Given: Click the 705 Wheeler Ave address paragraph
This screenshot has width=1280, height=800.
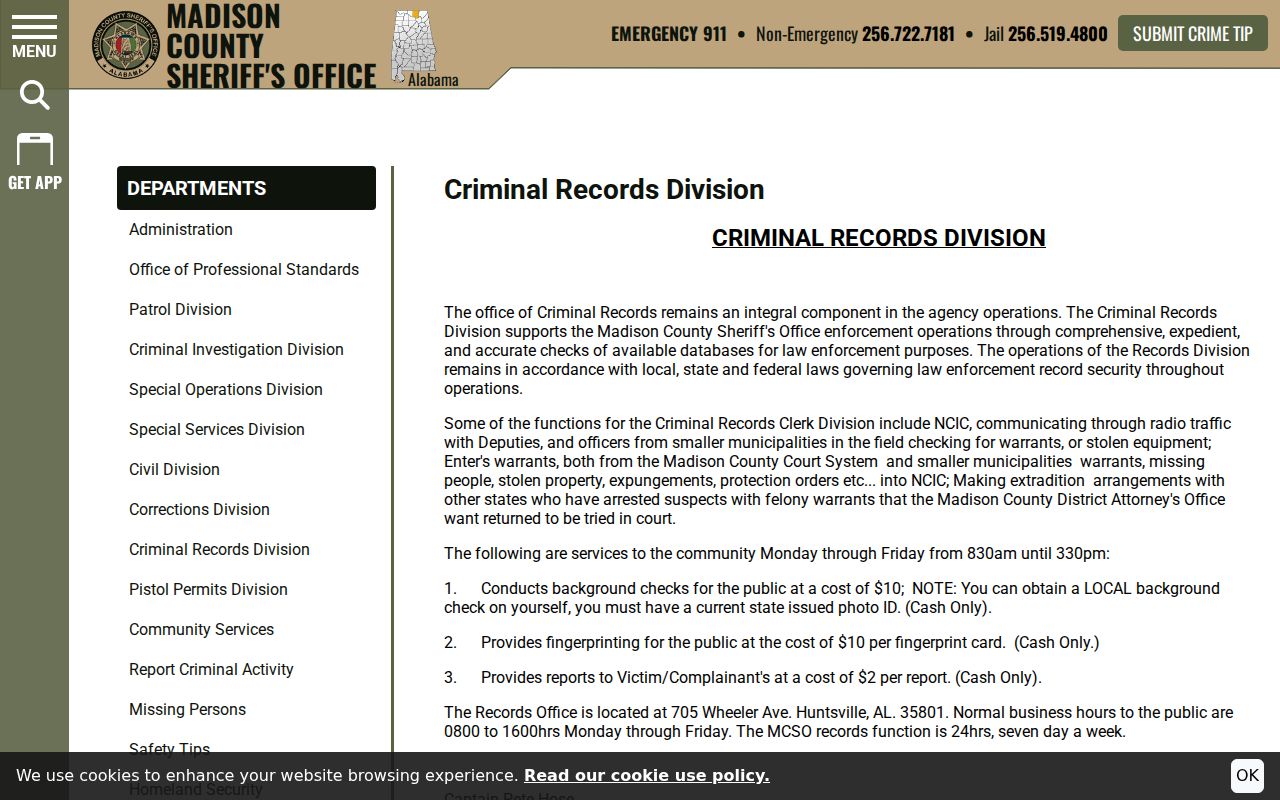Looking at the screenshot, I should pos(839,722).
